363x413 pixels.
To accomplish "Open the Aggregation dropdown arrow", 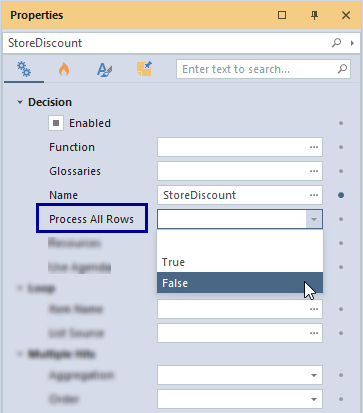I will pos(314,375).
